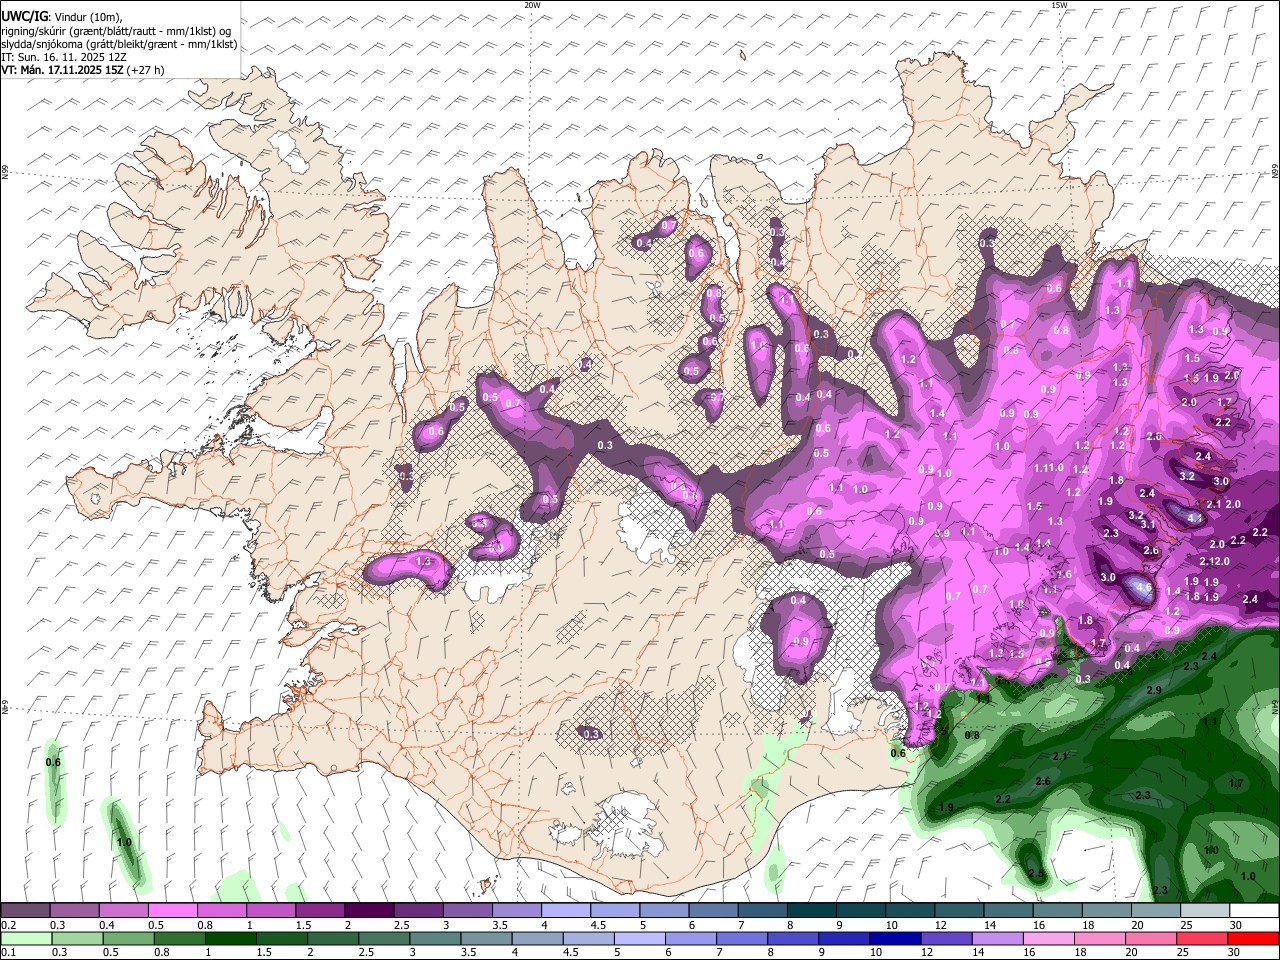
Task: Click the bold 'UWC/IG' title text
Action: coord(23,17)
